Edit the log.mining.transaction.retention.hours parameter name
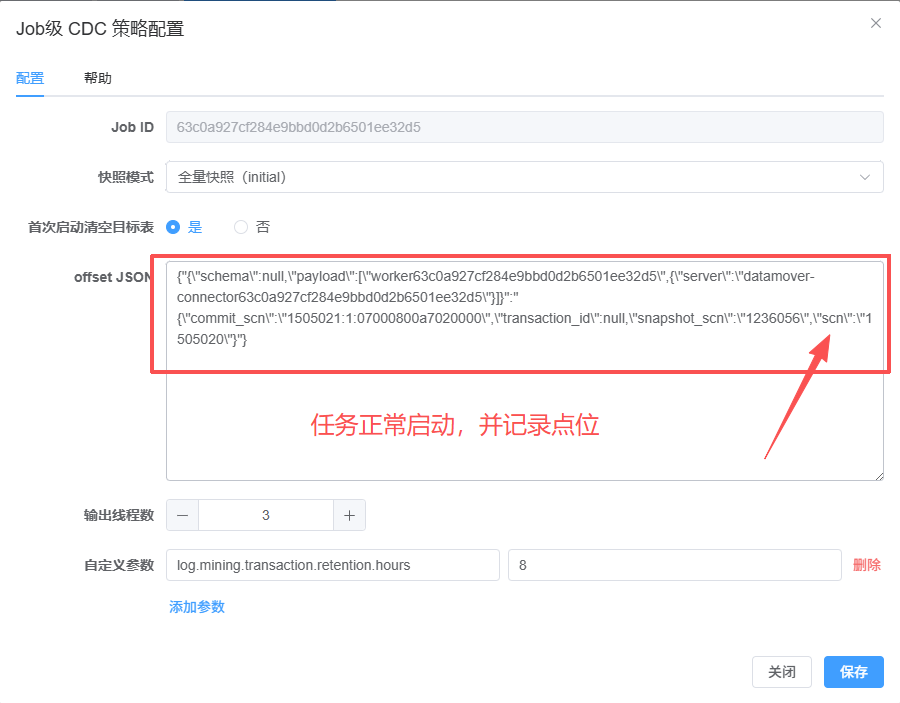Viewport: 900px width, 703px height. (333, 565)
